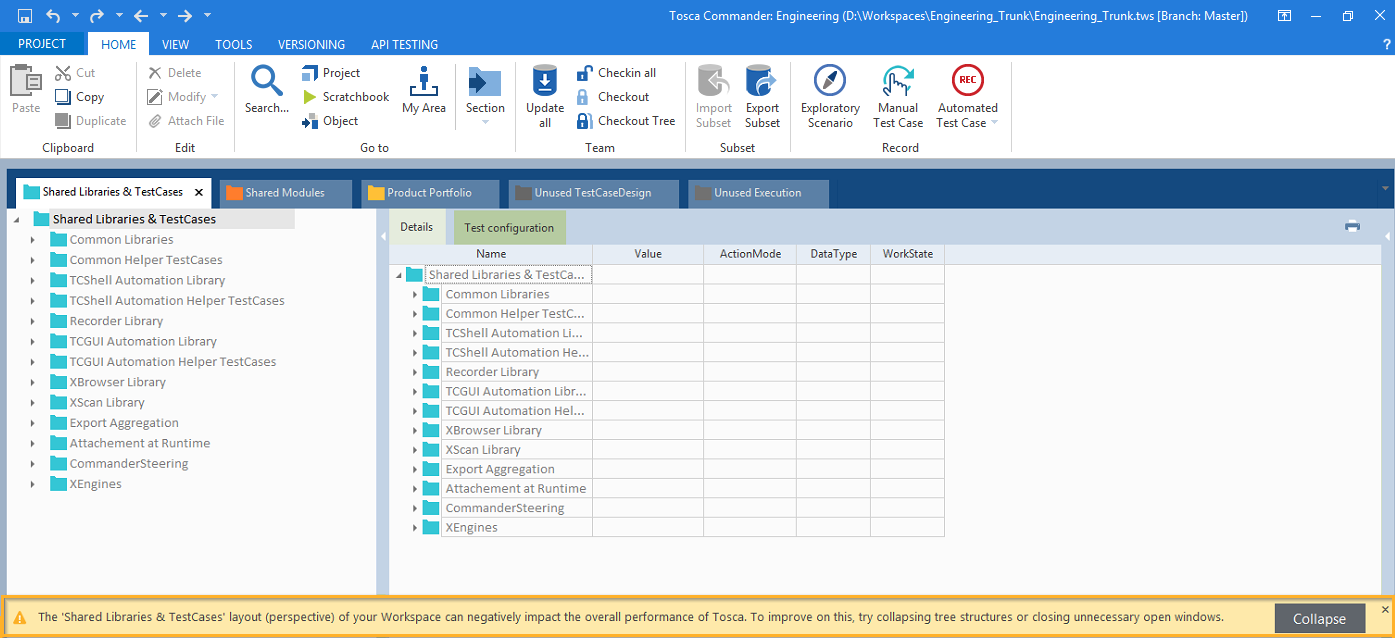Dismiss the yellow performance warning bar
The height and width of the screenshot is (638, 1395).
click(1385, 609)
